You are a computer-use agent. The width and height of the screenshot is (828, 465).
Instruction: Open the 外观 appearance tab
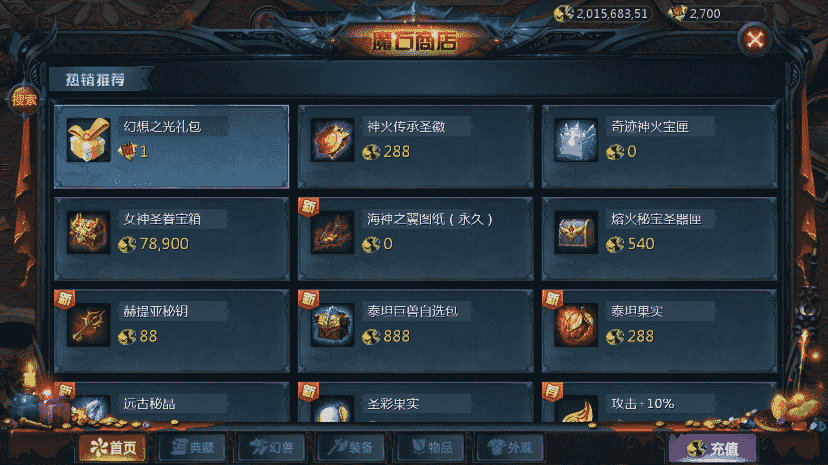510,448
